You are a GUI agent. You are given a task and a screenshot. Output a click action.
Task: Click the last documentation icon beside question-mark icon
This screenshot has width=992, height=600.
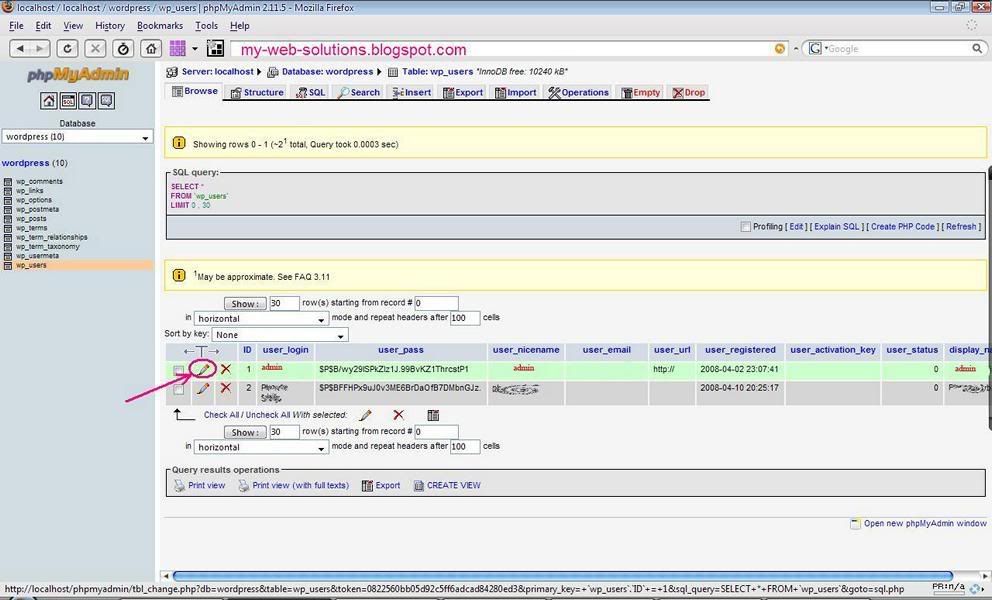tap(106, 101)
